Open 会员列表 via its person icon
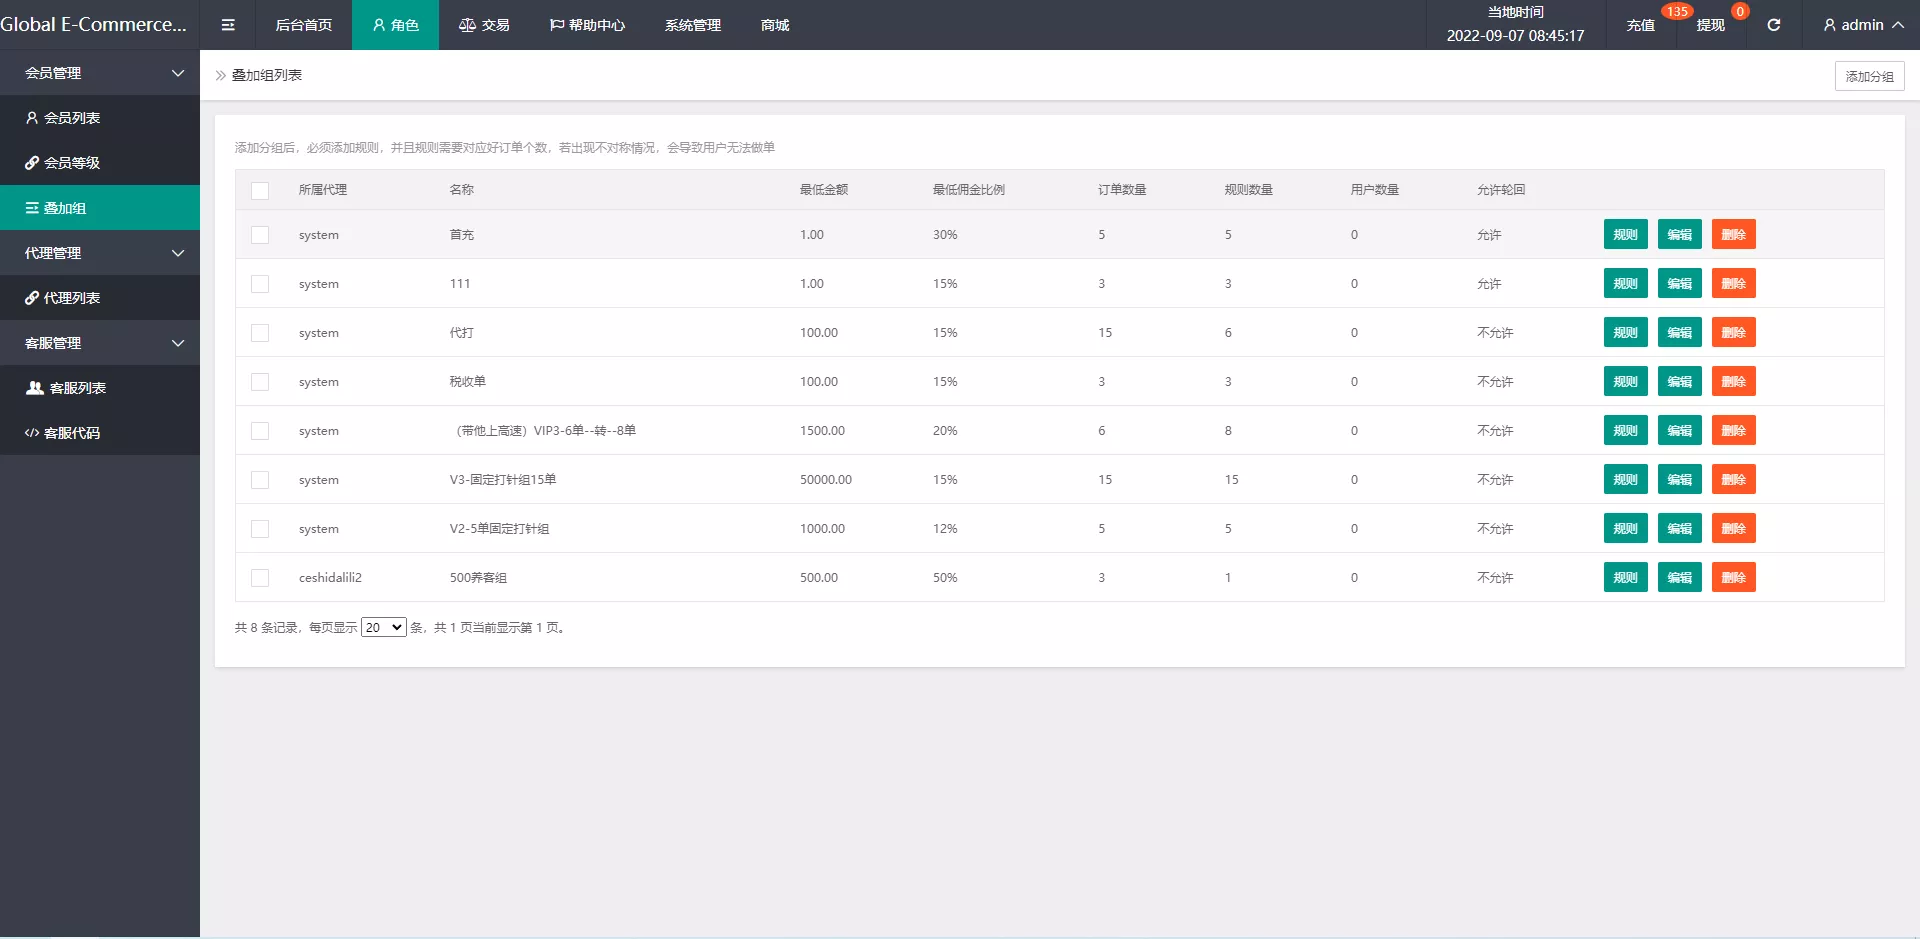1920x939 pixels. (32, 118)
